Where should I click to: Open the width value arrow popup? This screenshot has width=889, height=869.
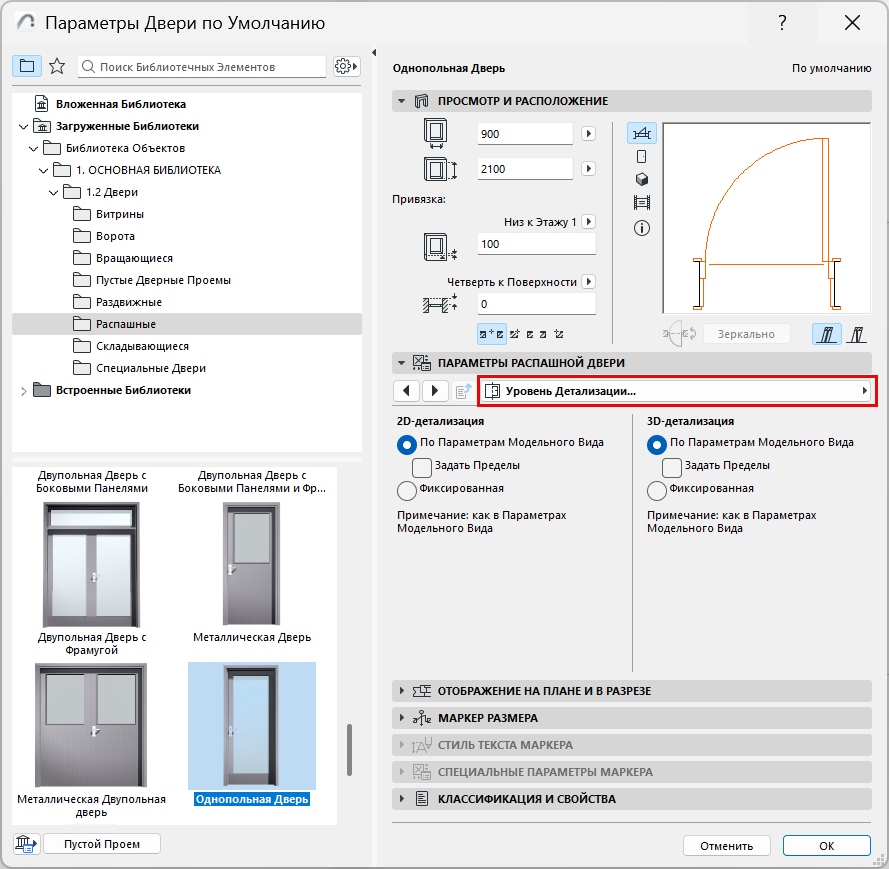588,134
